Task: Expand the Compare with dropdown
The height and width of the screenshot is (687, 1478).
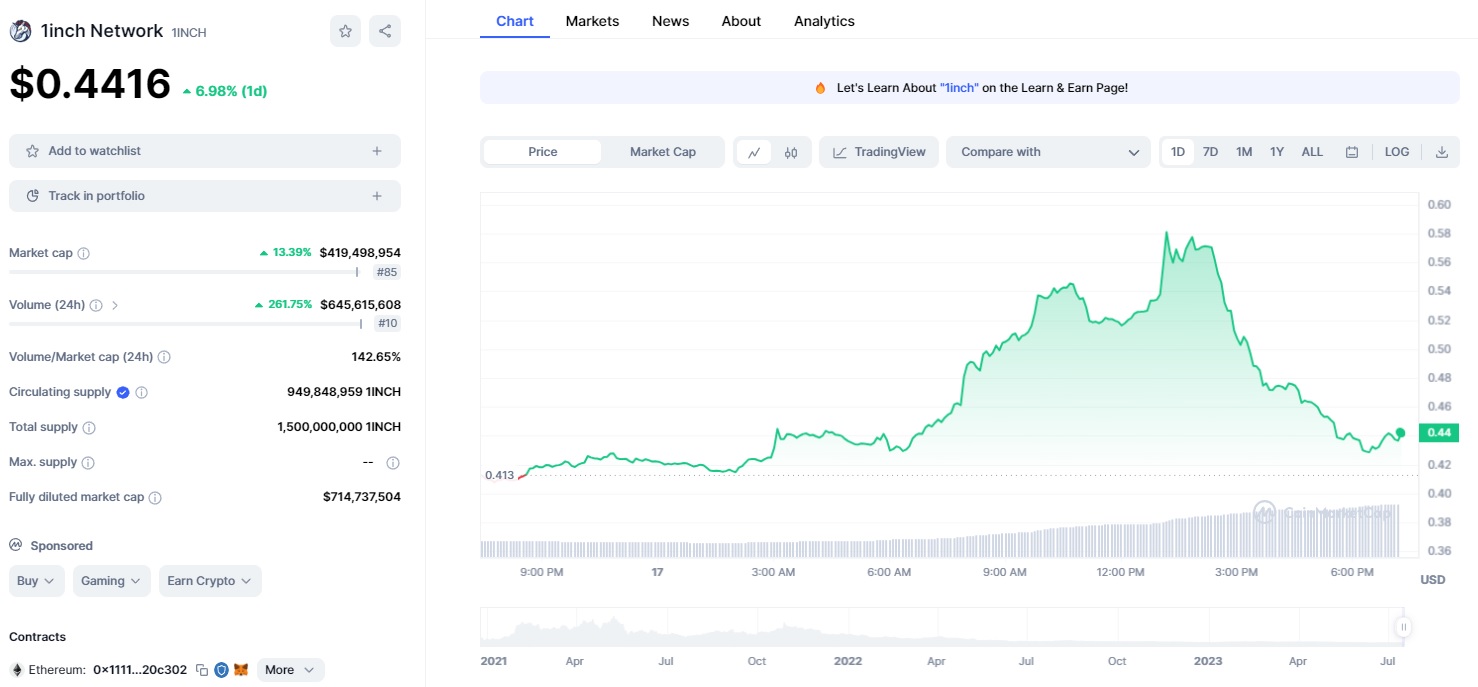Action: click(x=1048, y=152)
